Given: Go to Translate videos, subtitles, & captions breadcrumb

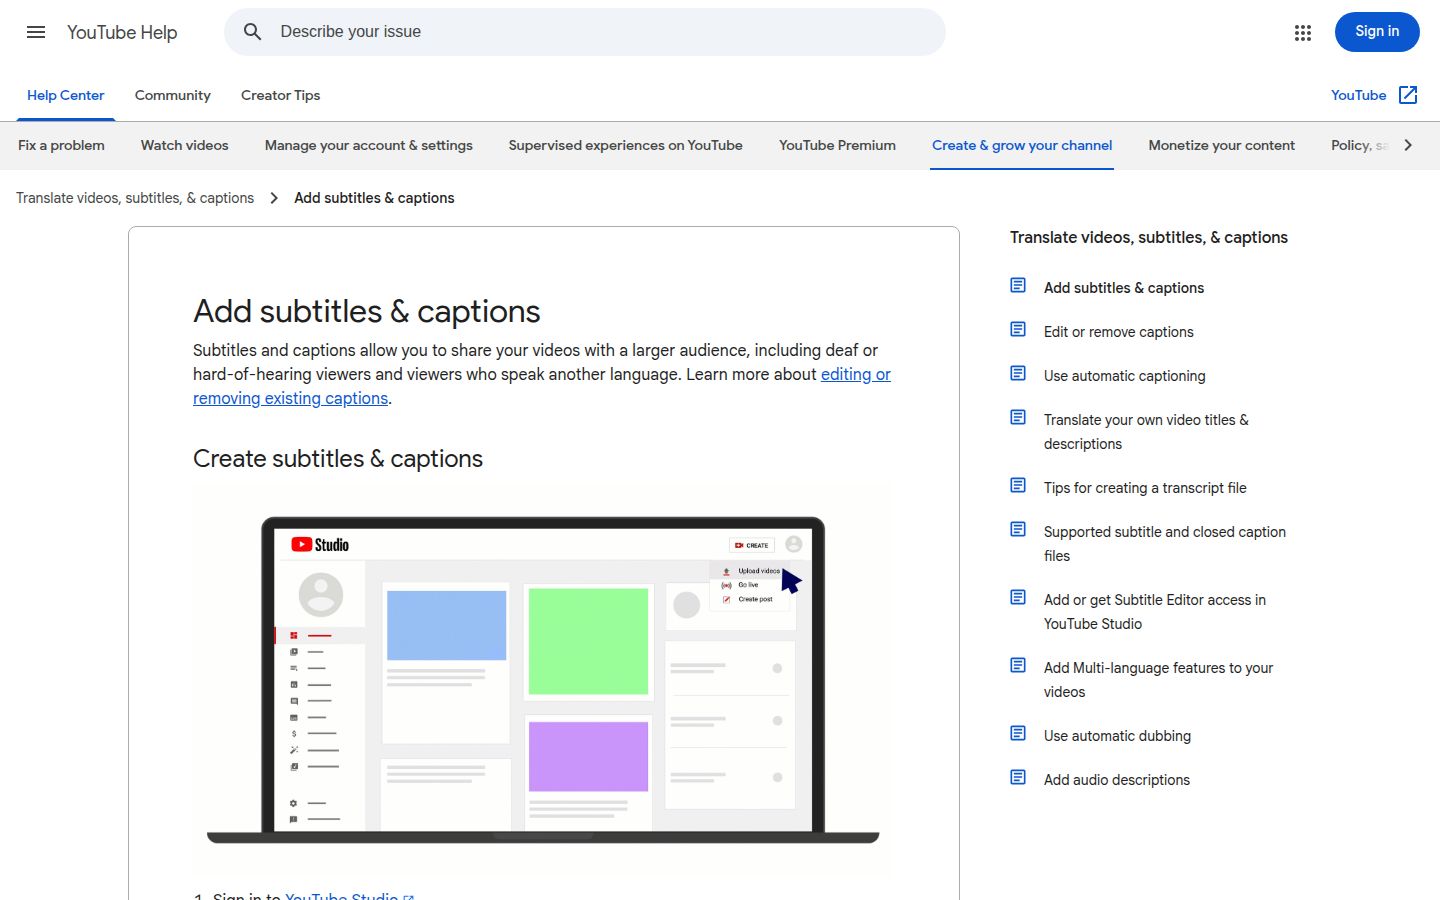Looking at the screenshot, I should coord(135,198).
